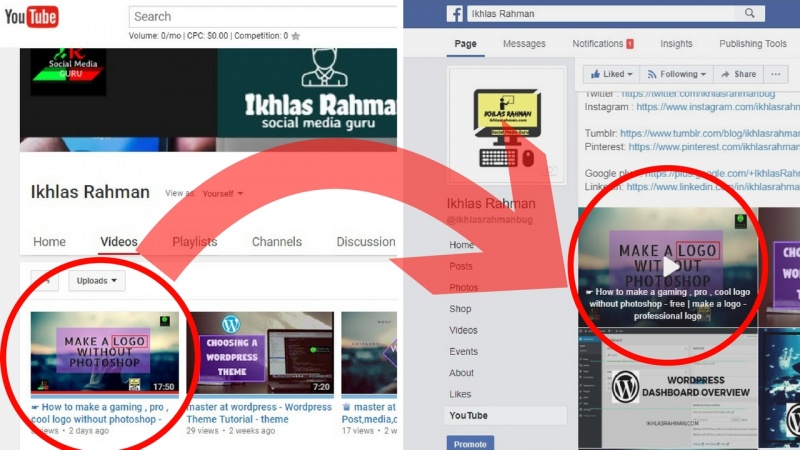Open the Facebook more options ellipsis button
This screenshot has height=450, width=800.
(x=776, y=74)
